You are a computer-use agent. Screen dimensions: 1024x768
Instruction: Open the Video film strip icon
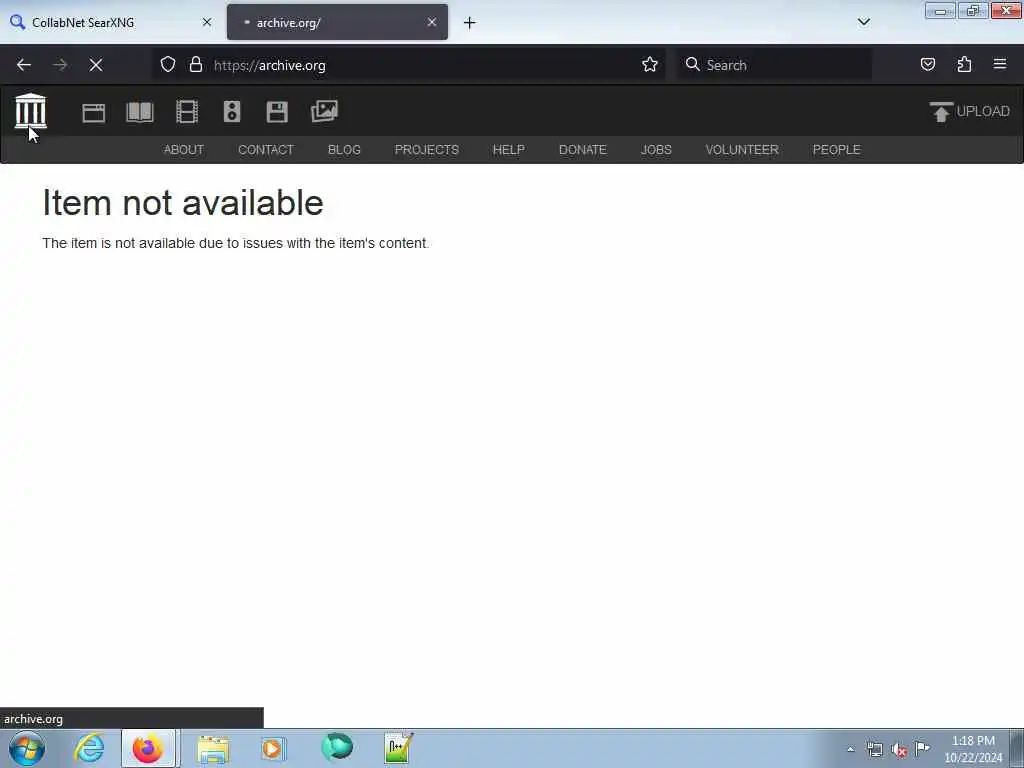click(187, 112)
